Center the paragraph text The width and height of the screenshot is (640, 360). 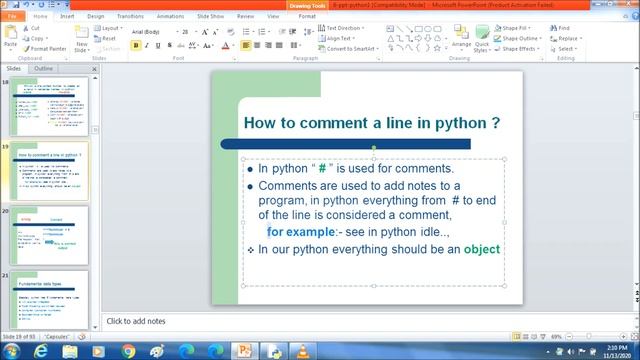pos(257,45)
